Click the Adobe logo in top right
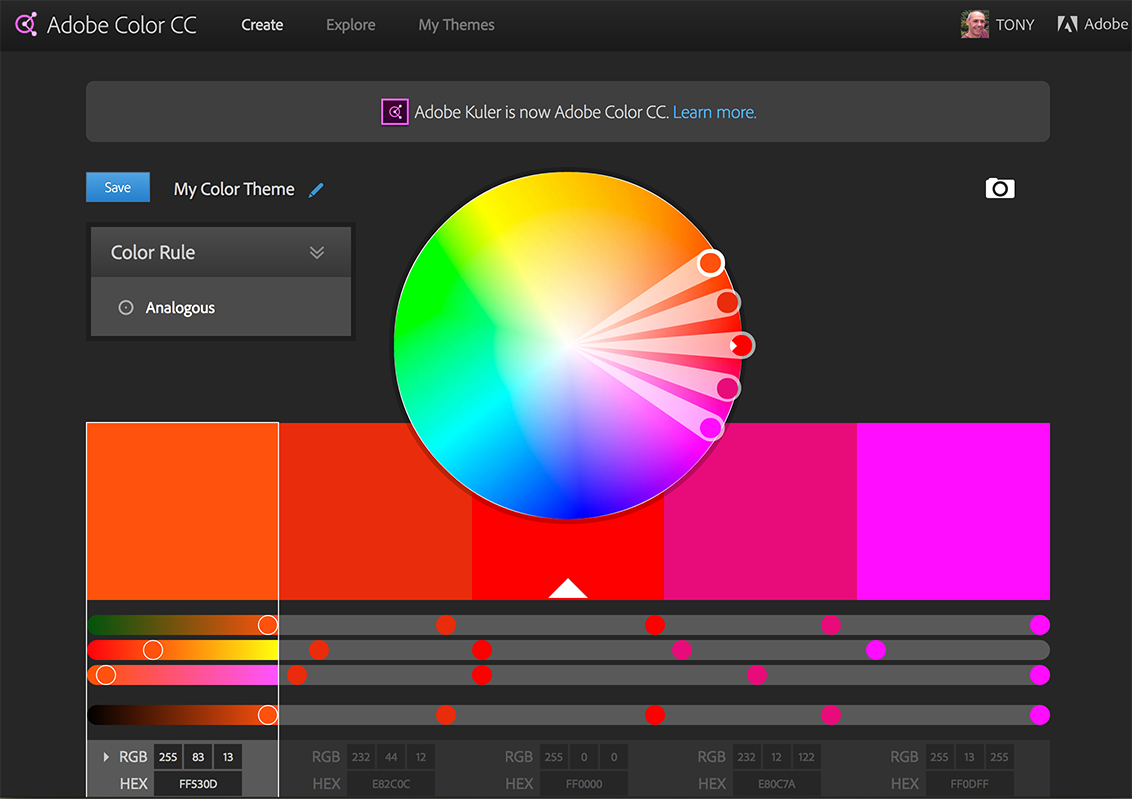 1067,24
